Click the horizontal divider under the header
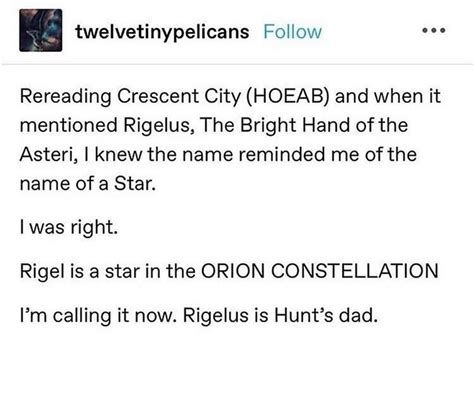This screenshot has height=397, width=474. (237, 64)
